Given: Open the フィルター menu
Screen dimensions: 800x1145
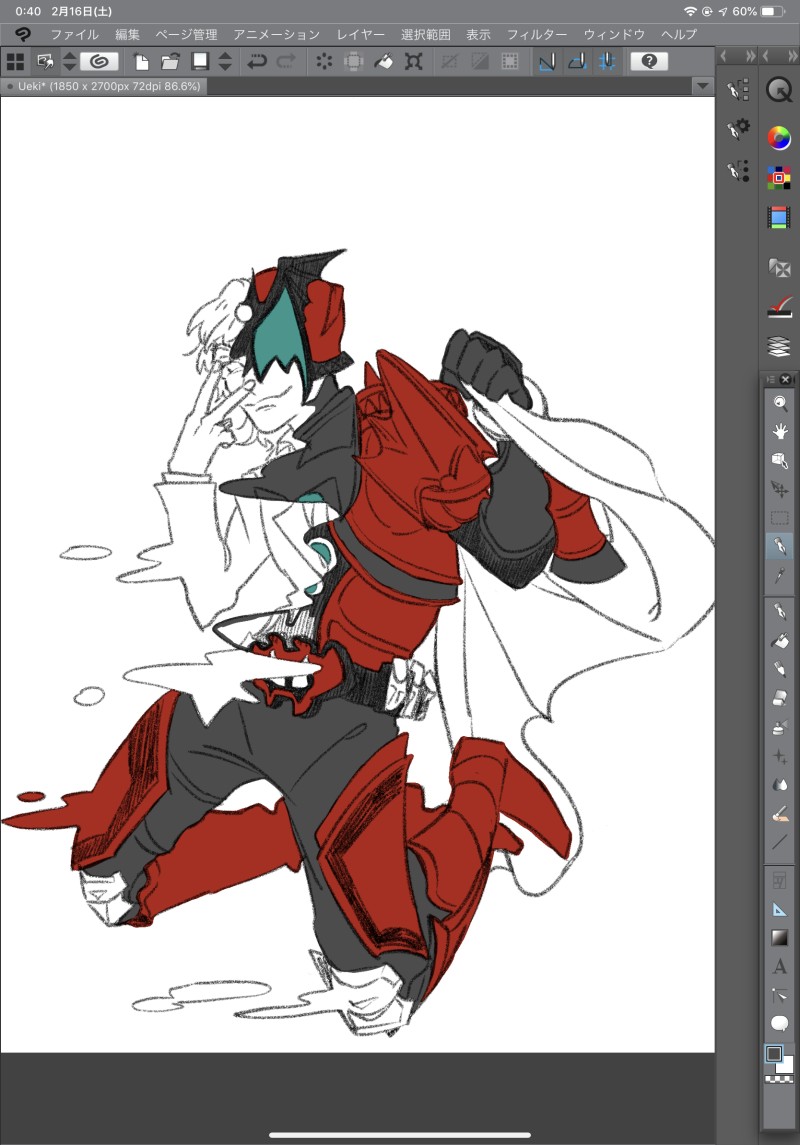Looking at the screenshot, I should point(537,34).
